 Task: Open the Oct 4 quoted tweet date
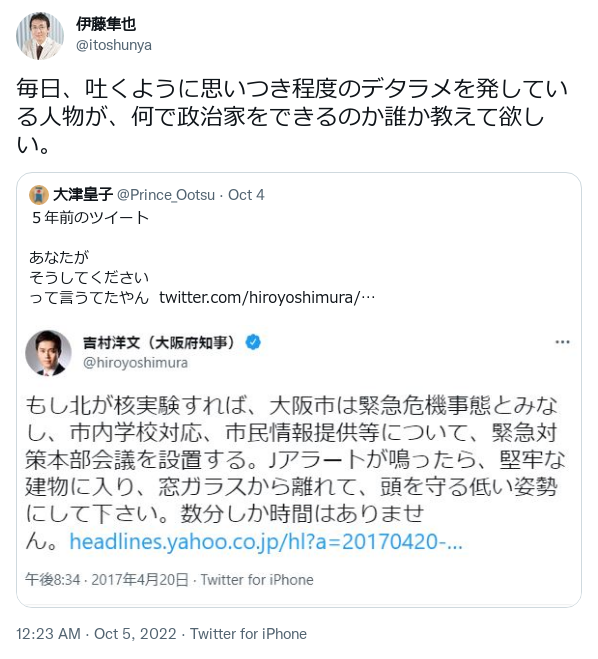coord(246,195)
